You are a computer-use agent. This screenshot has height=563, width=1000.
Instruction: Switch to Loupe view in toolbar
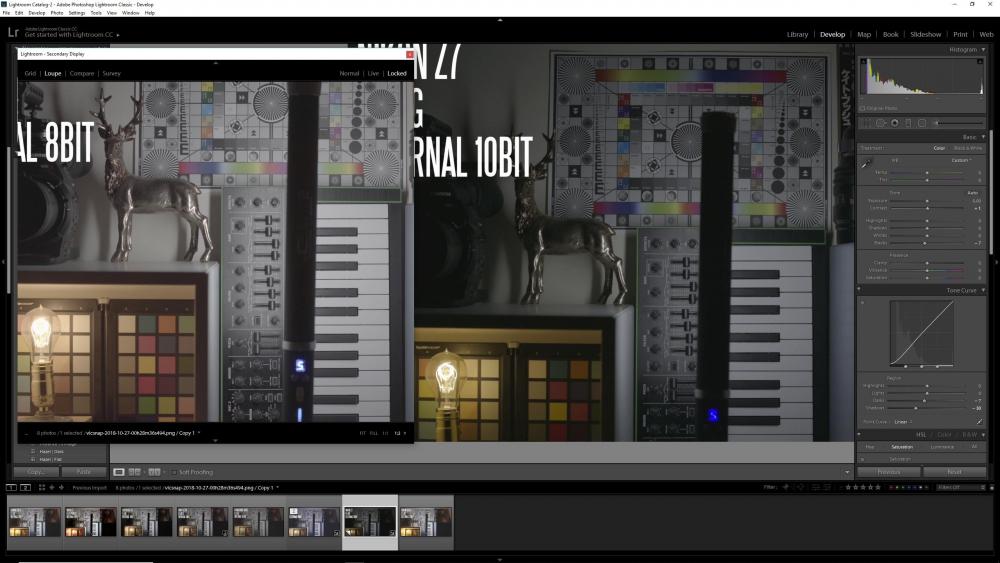[119, 472]
